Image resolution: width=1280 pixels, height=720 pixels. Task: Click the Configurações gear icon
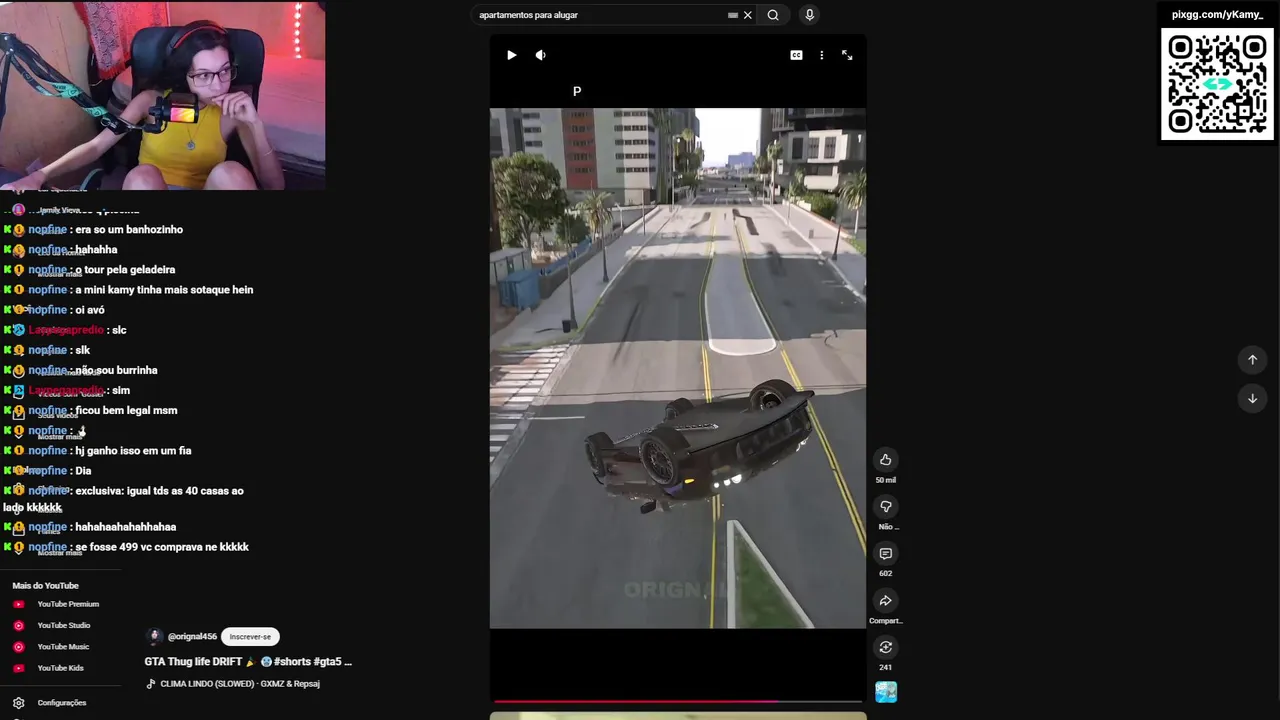(x=18, y=703)
